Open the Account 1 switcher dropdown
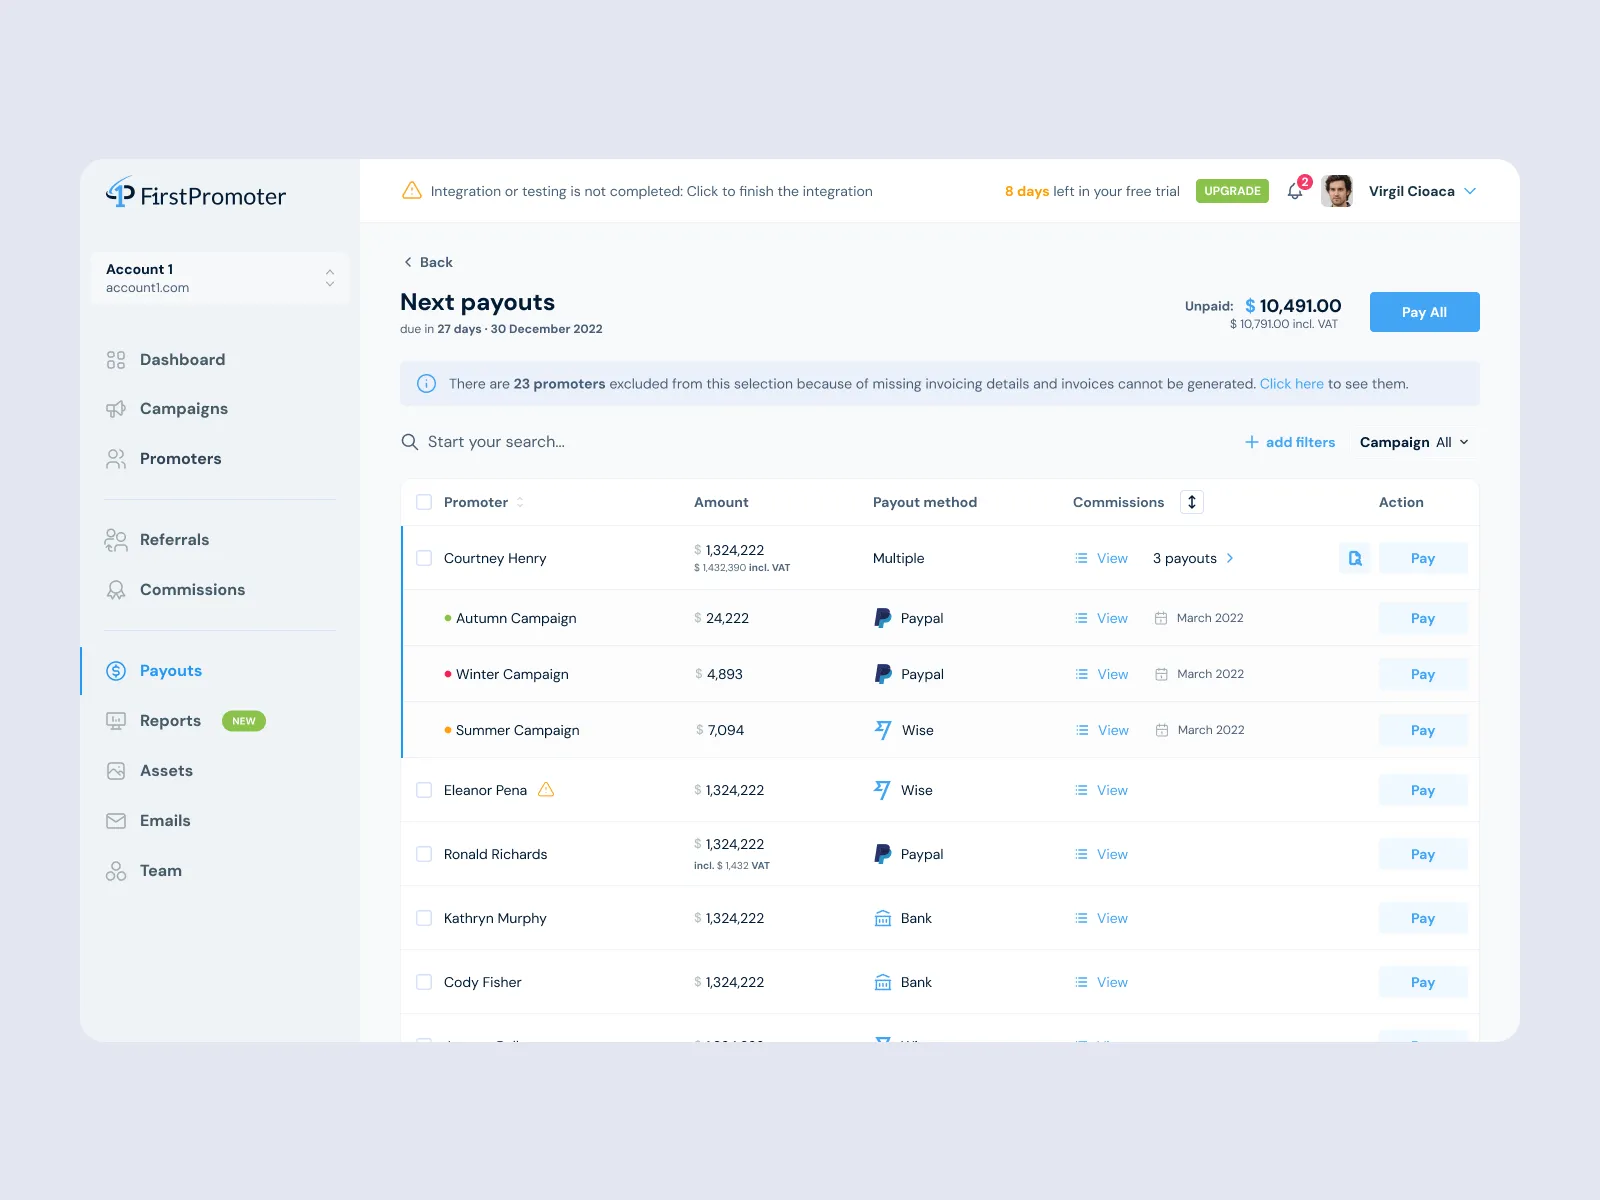Image resolution: width=1600 pixels, height=1200 pixels. coord(220,278)
